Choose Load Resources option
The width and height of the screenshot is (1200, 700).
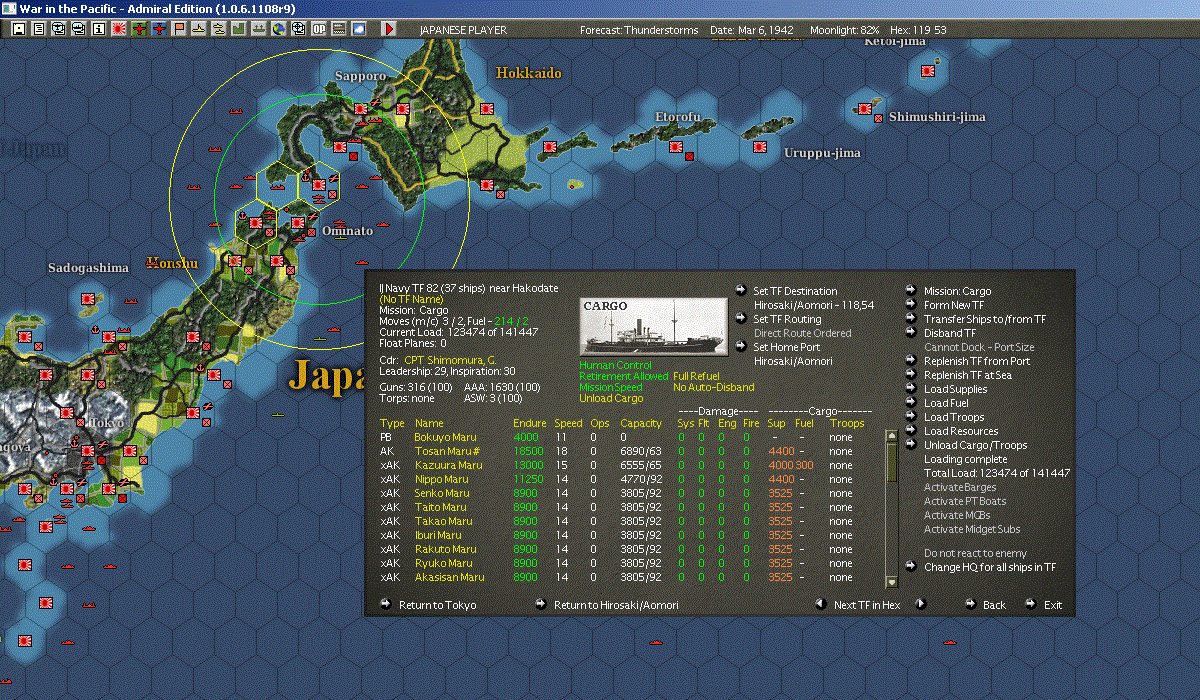click(961, 431)
